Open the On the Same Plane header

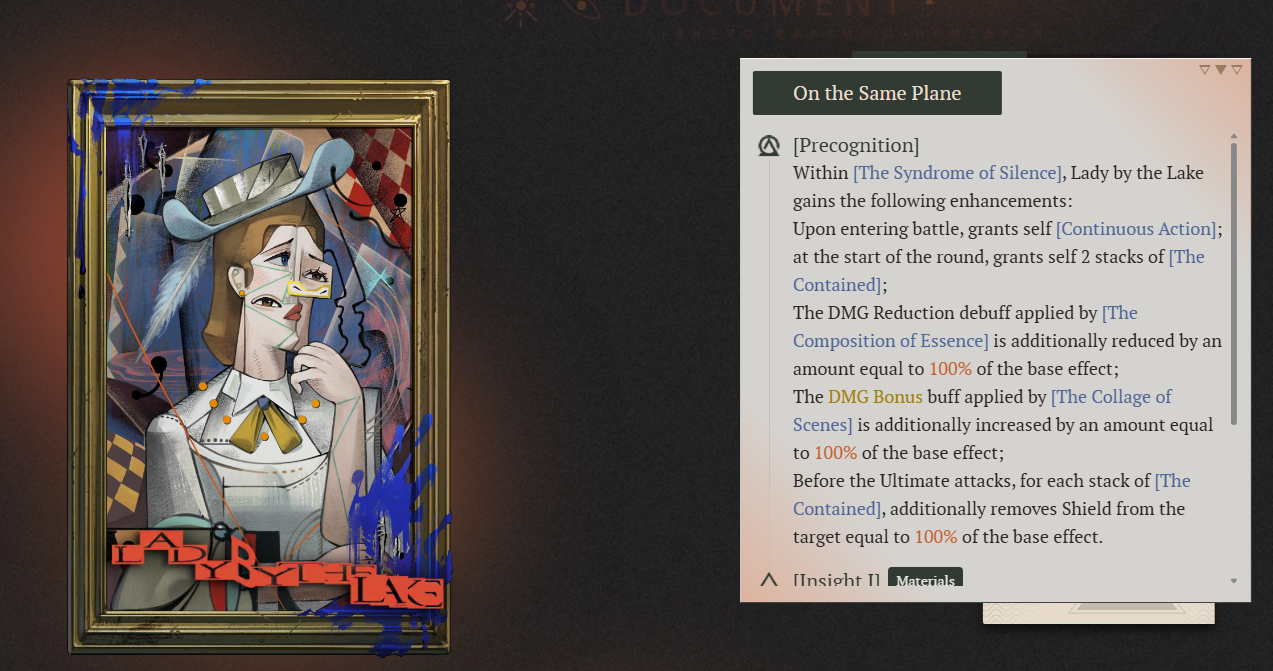tap(877, 93)
